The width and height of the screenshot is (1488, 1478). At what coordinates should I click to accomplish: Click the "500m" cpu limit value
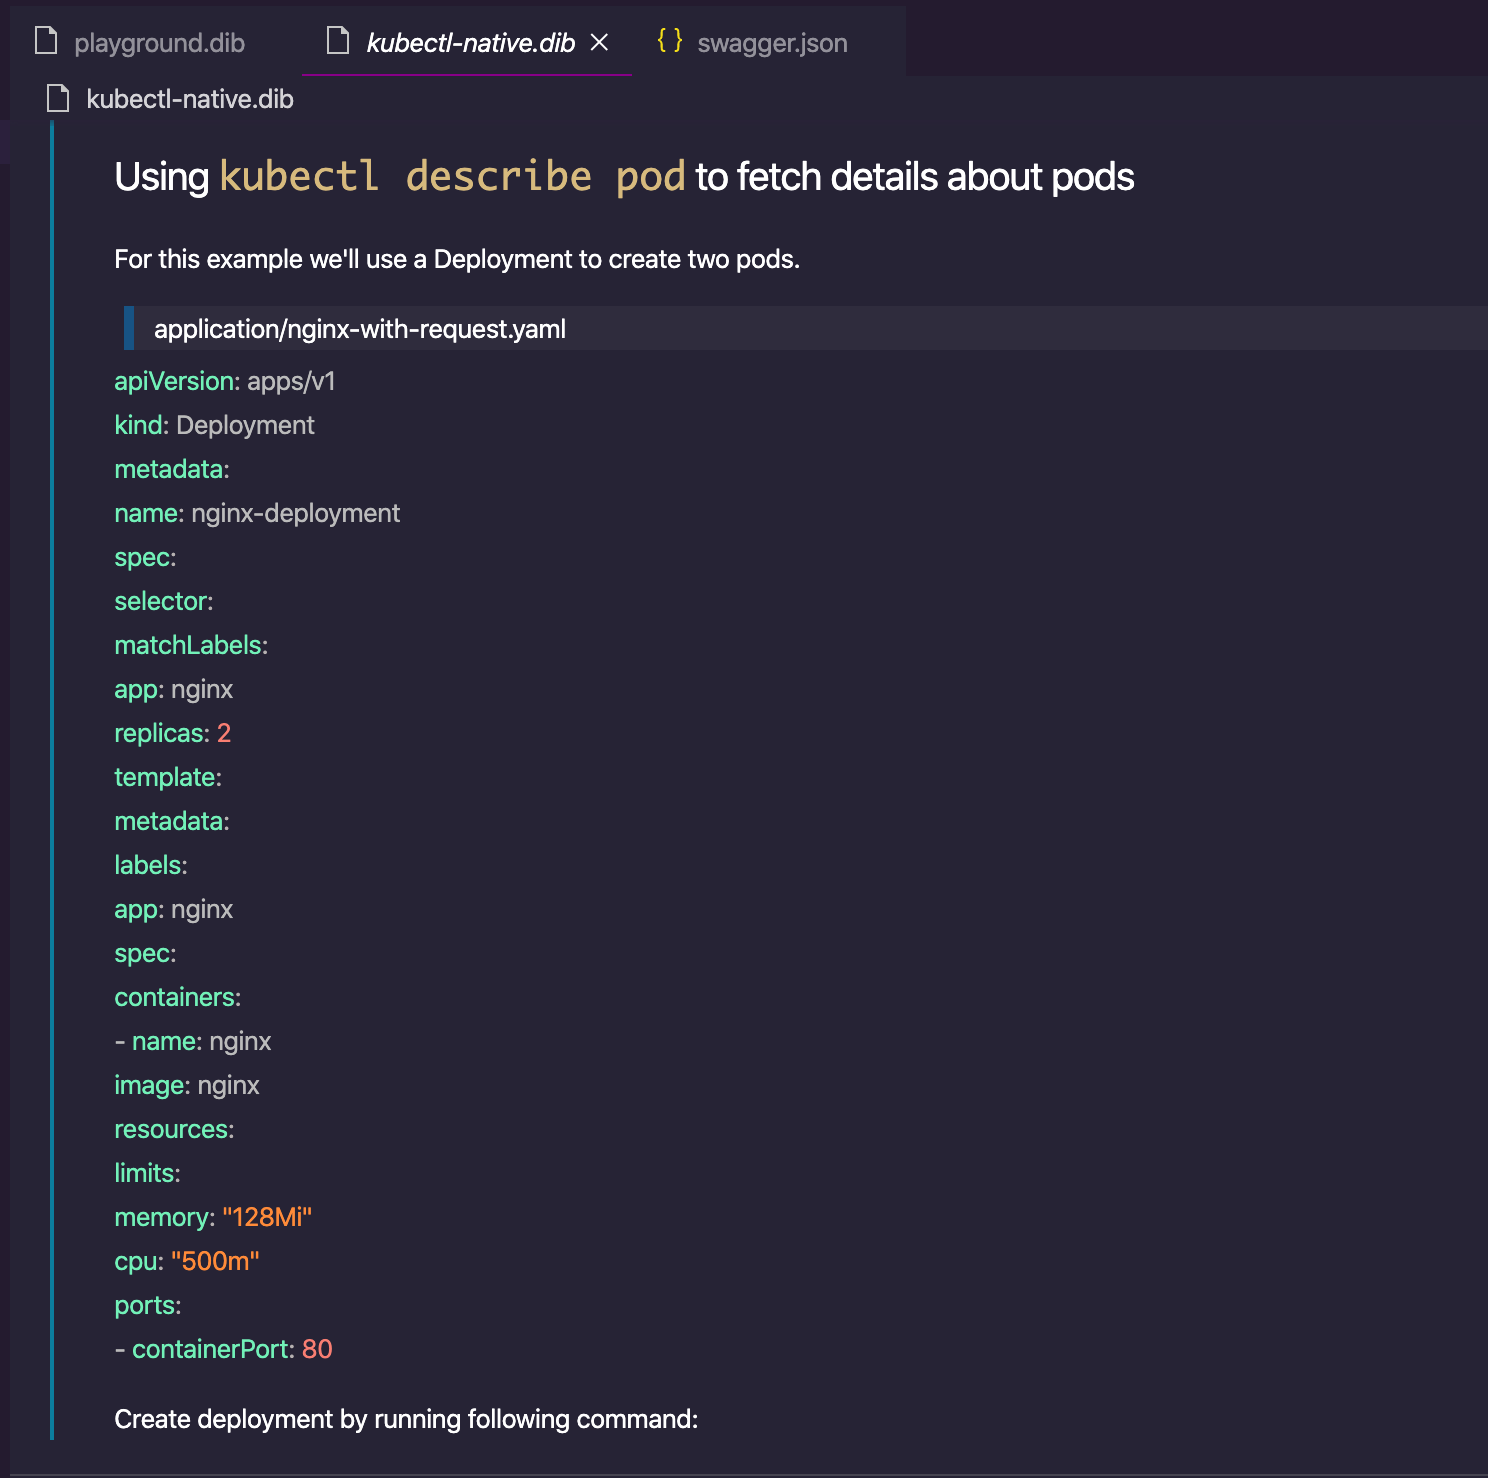coord(214,1261)
